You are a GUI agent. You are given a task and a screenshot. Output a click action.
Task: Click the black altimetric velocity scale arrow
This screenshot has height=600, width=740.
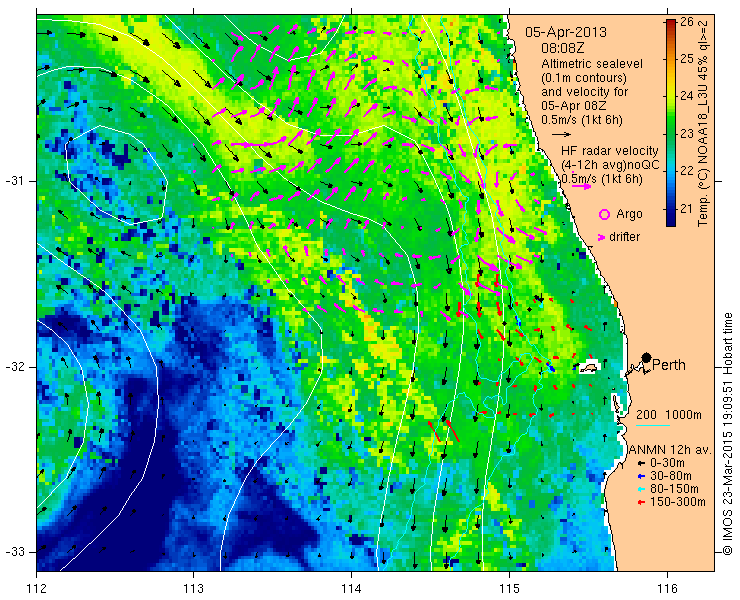pyautogui.click(x=561, y=135)
